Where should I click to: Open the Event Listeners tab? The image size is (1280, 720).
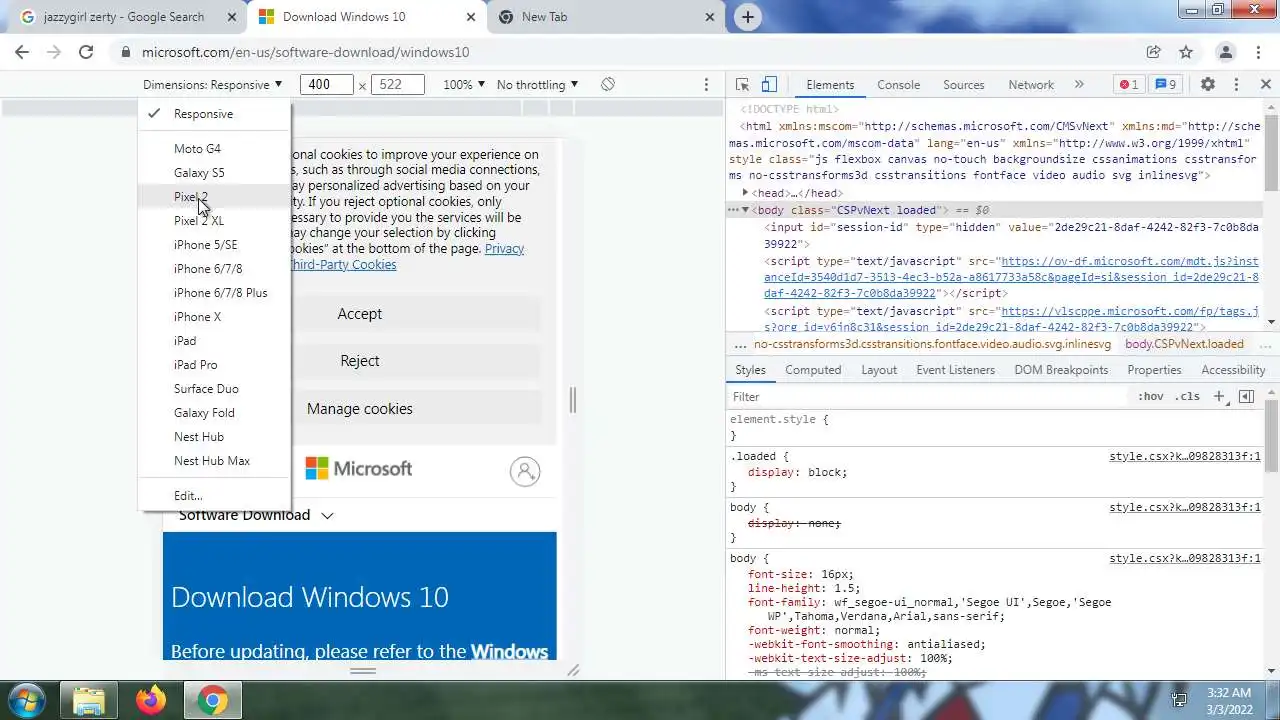(x=955, y=370)
